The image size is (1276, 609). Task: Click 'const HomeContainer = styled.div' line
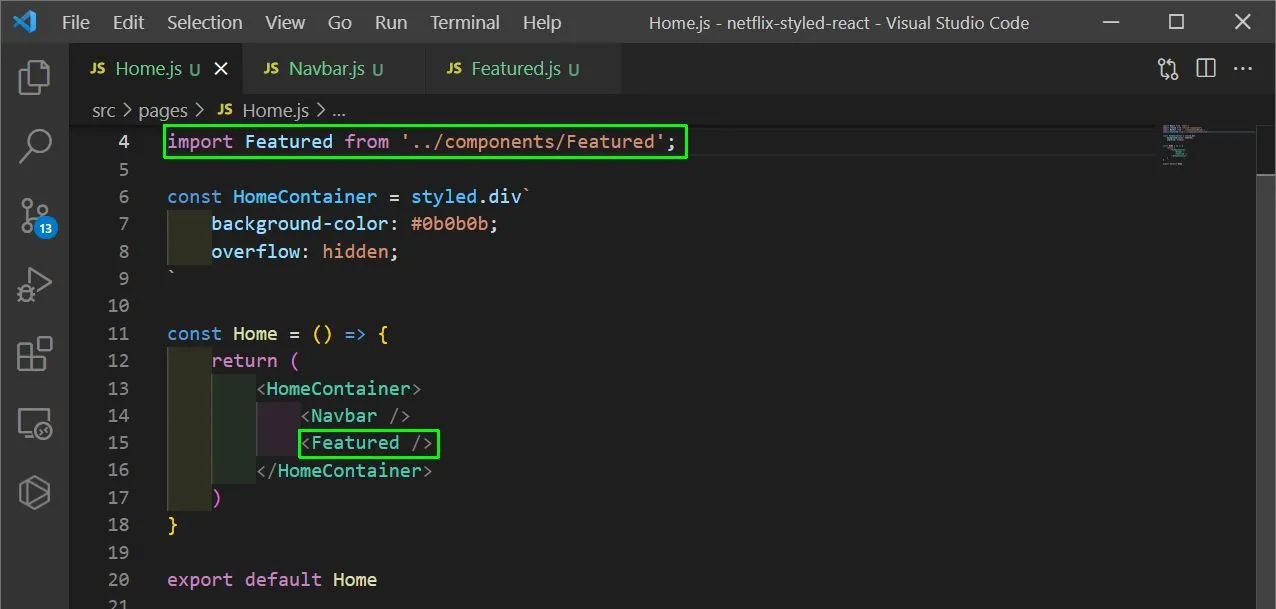pyautogui.click(x=346, y=197)
